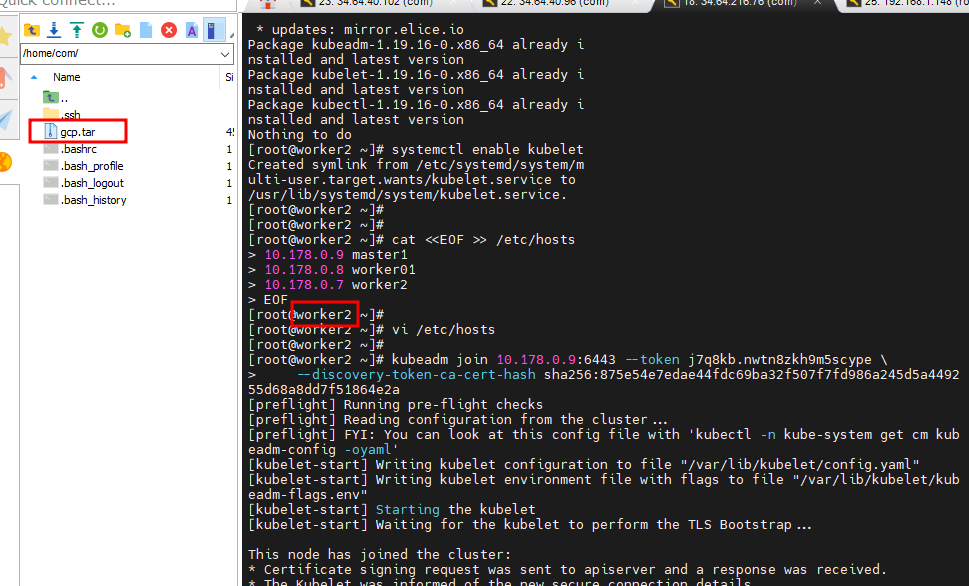Viewport: 969px width, 586px height.
Task: Click the '10.178.0.8 worker01' hosts line
Action: (340, 270)
